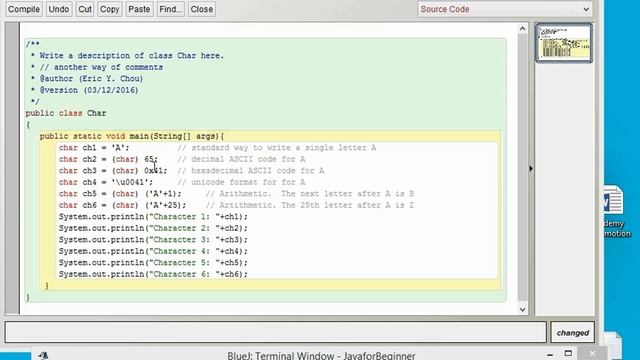The height and width of the screenshot is (360, 640).
Task: Minimize the BlueJ Terminal Window
Action: [550, 355]
